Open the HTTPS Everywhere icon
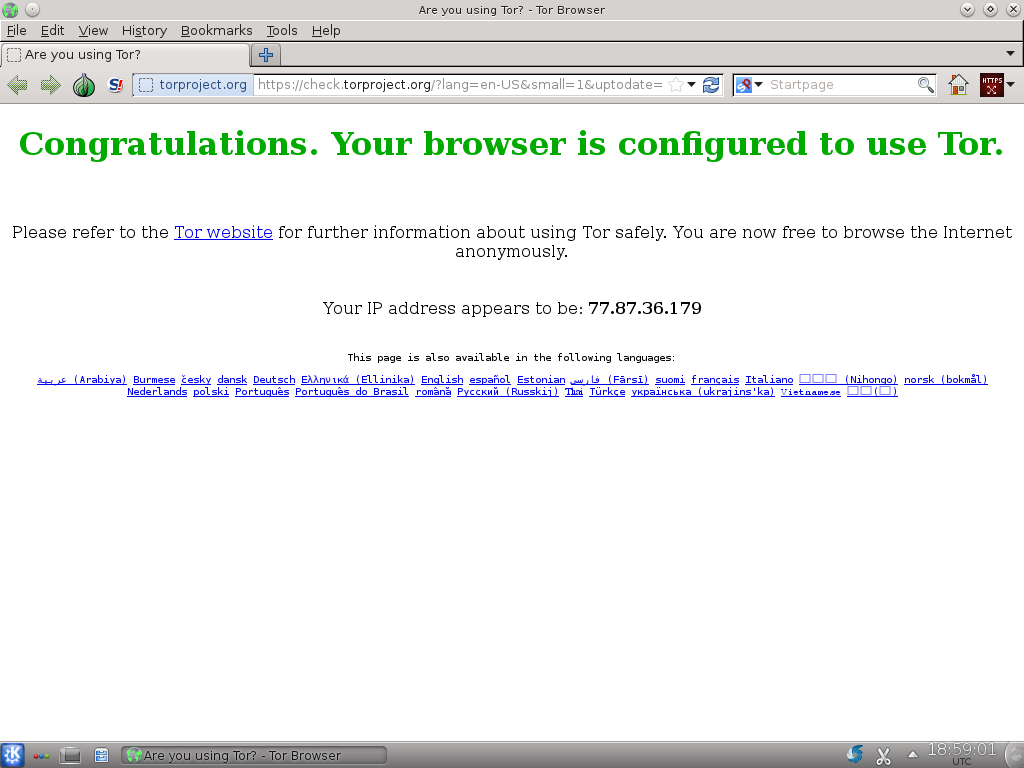1024x768 pixels. (991, 85)
